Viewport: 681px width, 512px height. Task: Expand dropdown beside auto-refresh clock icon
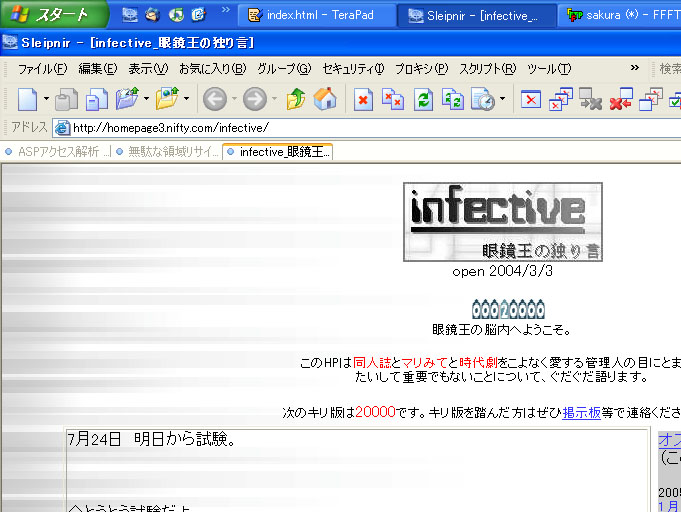click(502, 99)
